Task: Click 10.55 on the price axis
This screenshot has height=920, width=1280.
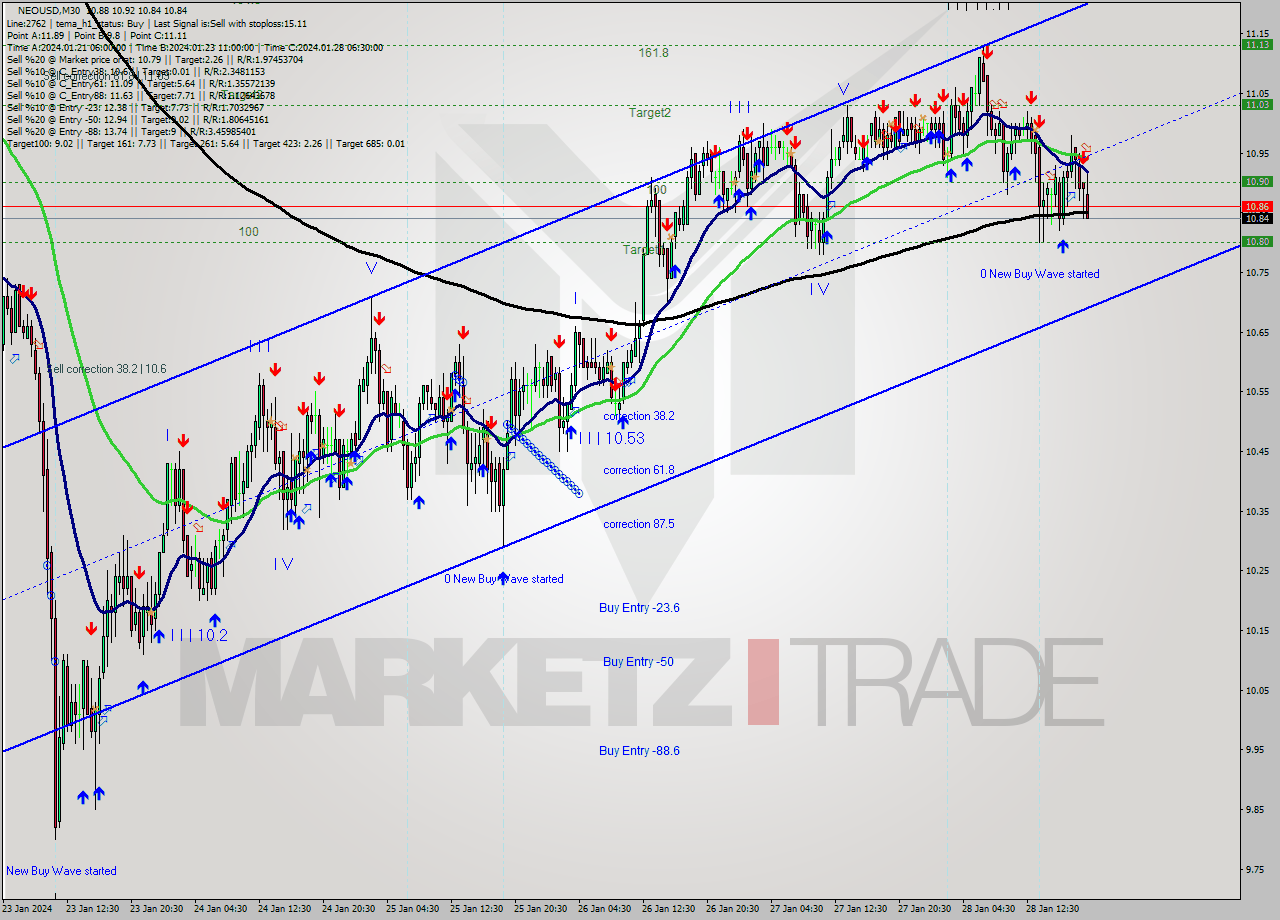Action: [1256, 391]
